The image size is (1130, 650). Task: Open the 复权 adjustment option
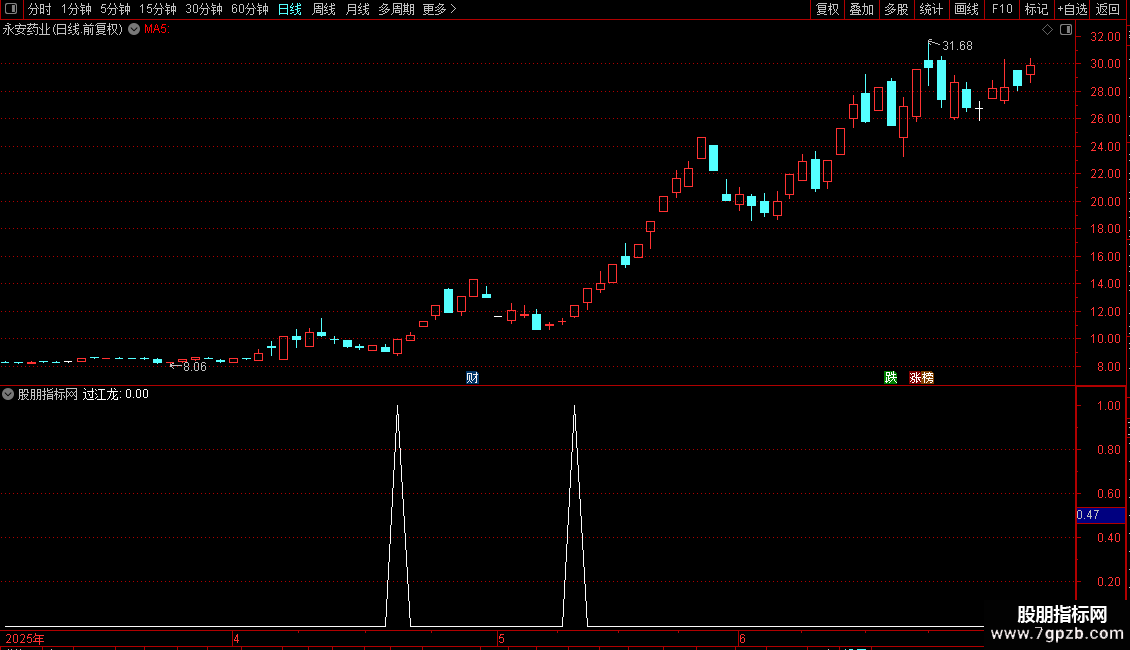tap(827, 9)
